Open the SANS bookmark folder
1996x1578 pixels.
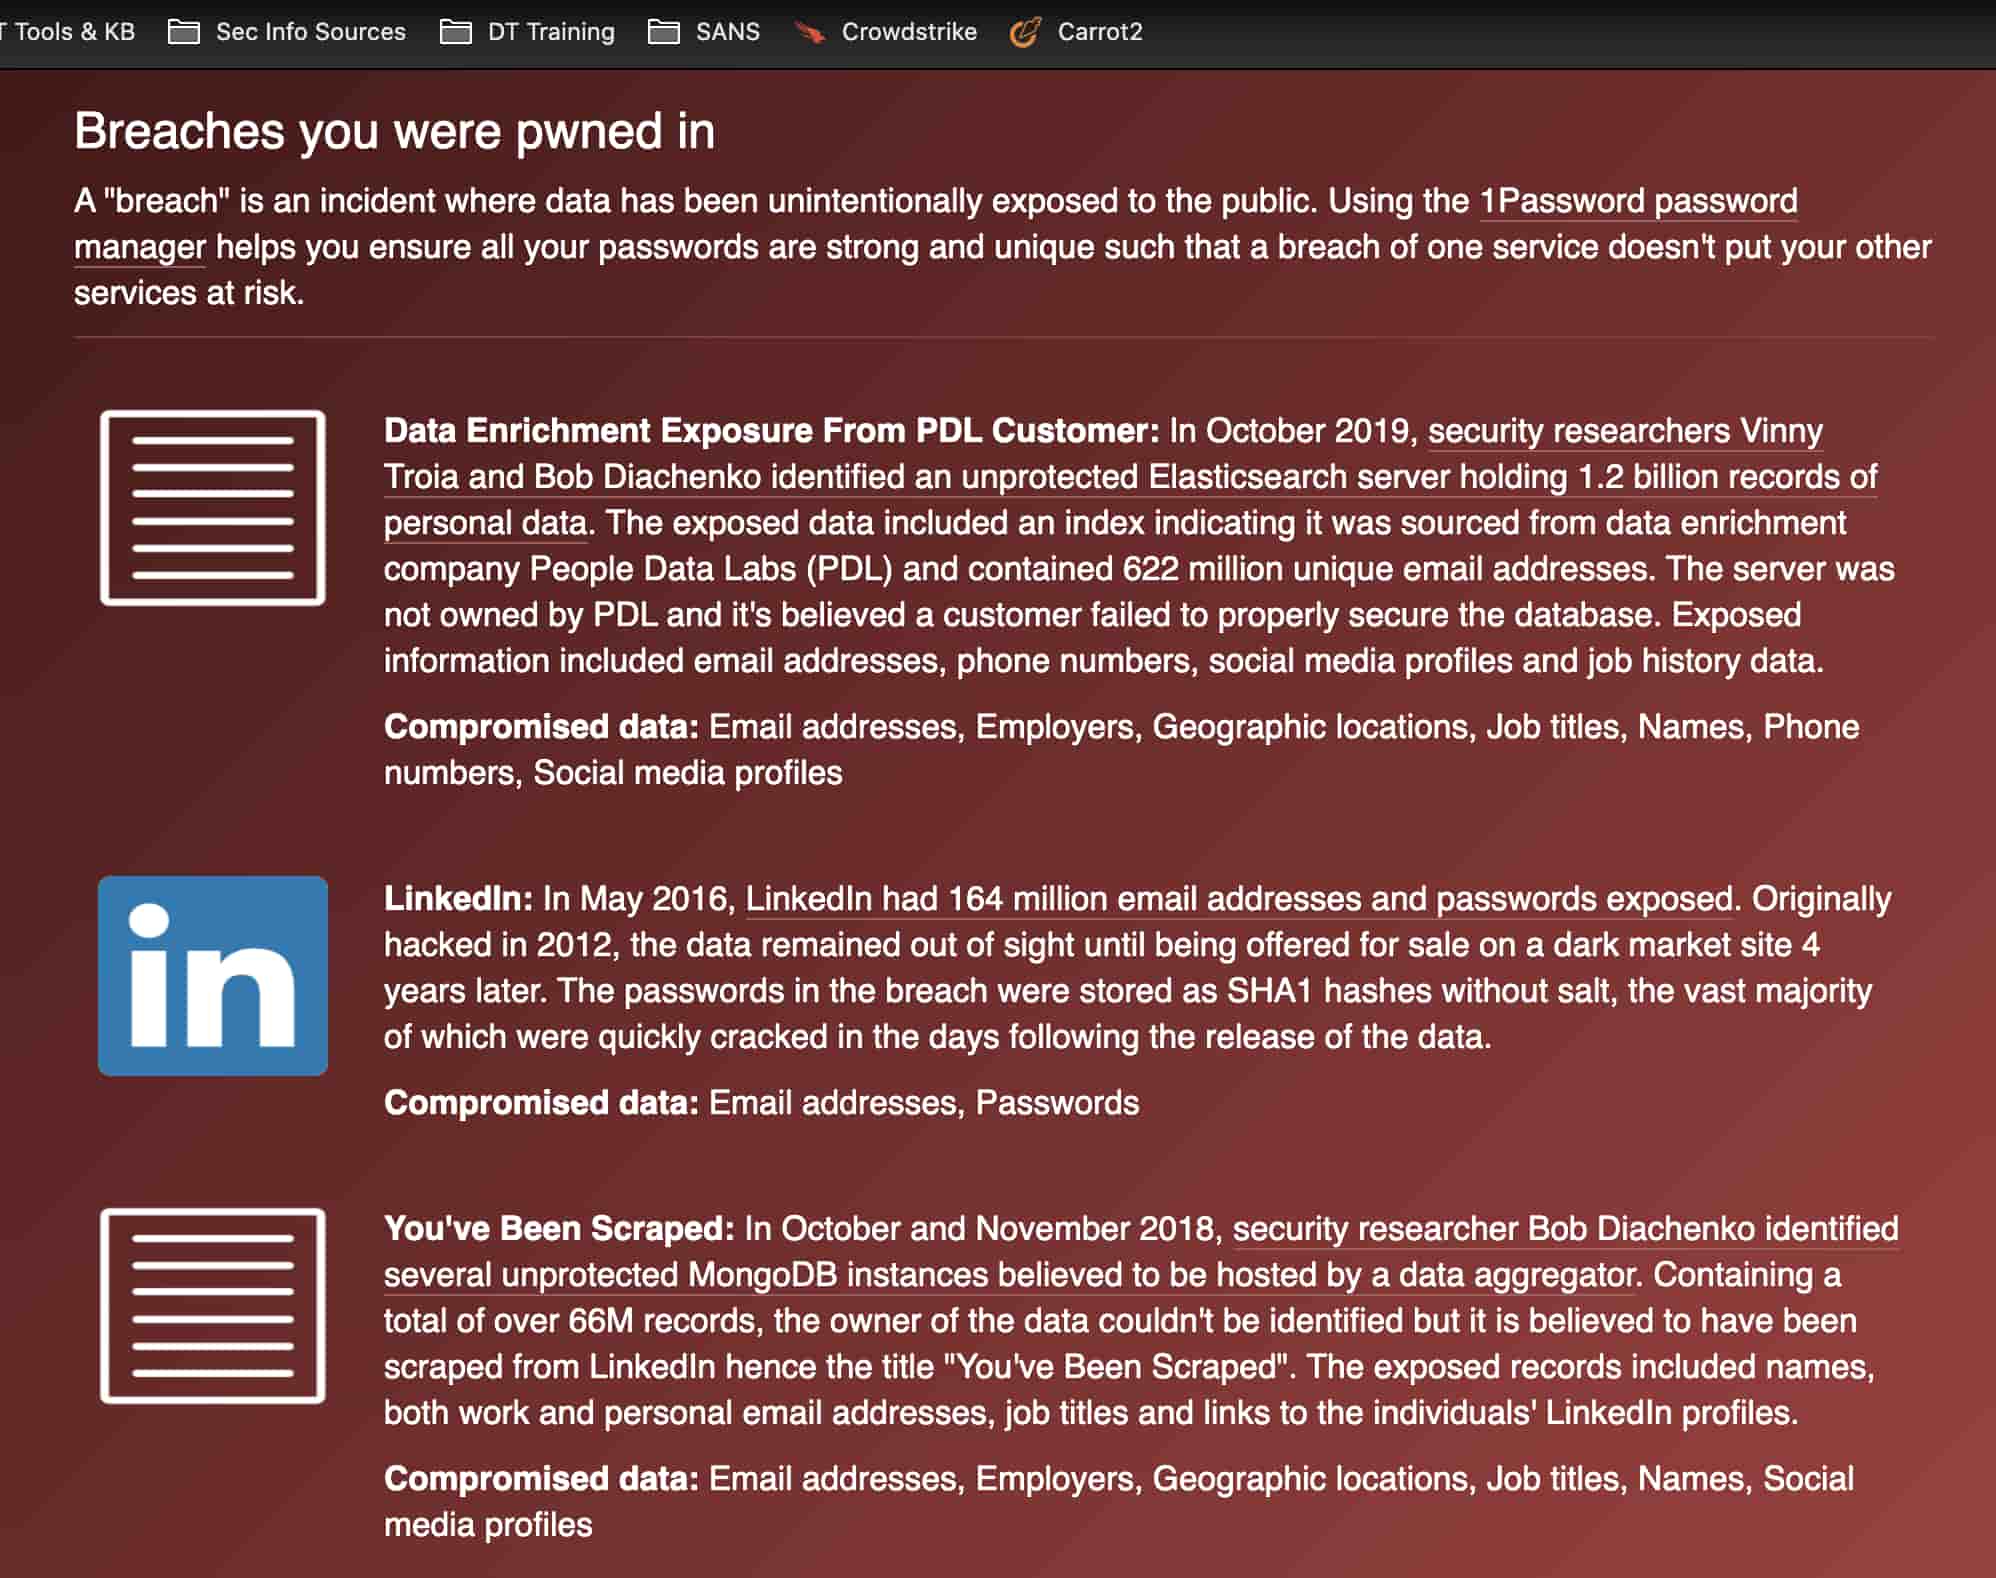click(727, 32)
